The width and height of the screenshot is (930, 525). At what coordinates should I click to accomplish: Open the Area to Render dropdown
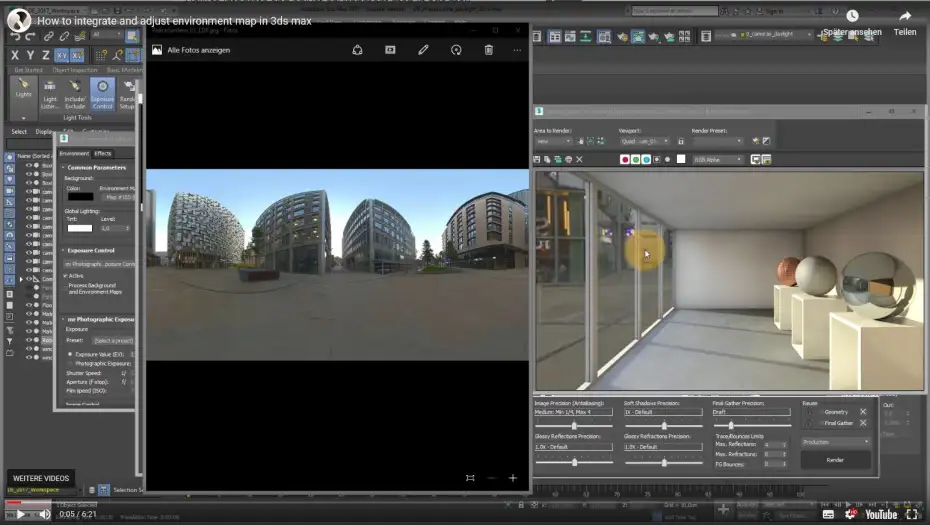click(x=552, y=142)
